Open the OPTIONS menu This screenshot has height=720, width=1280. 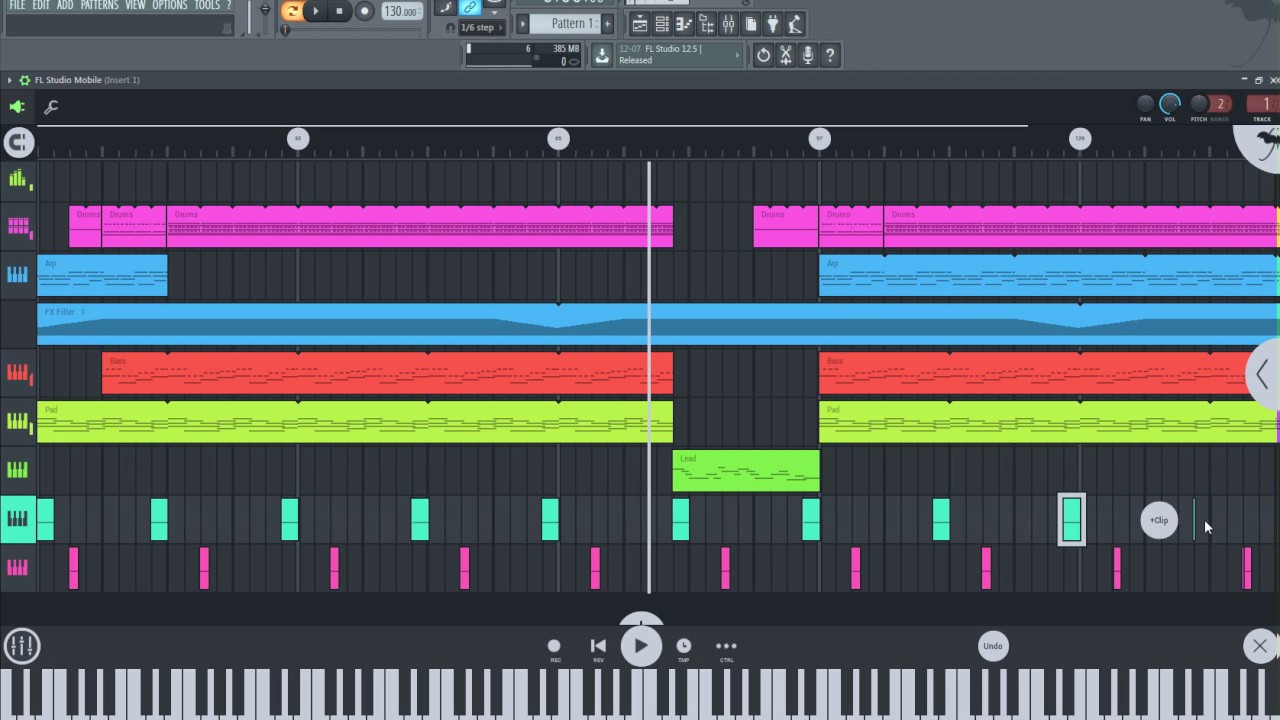tap(170, 5)
